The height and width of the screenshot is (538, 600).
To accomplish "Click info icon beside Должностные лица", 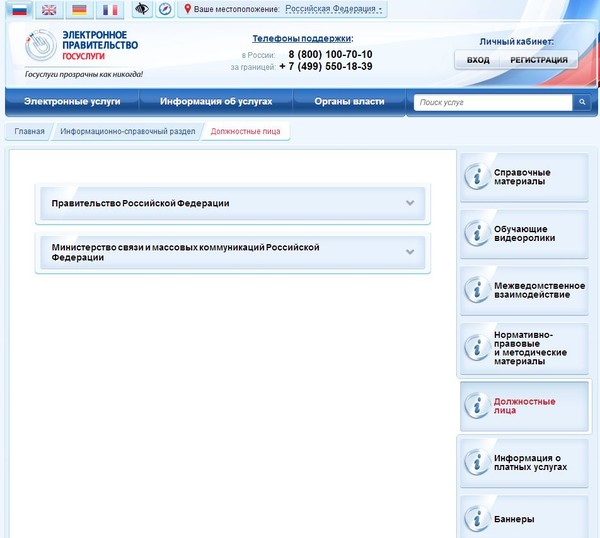I will 476,405.
